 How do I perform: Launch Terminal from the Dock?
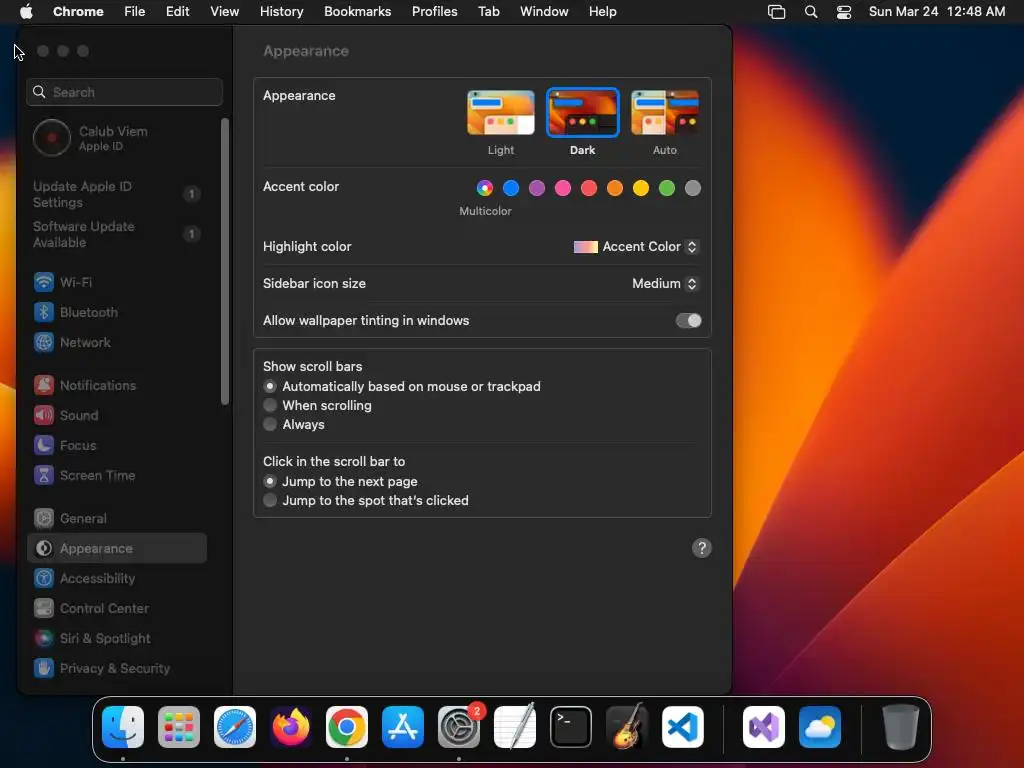click(571, 727)
